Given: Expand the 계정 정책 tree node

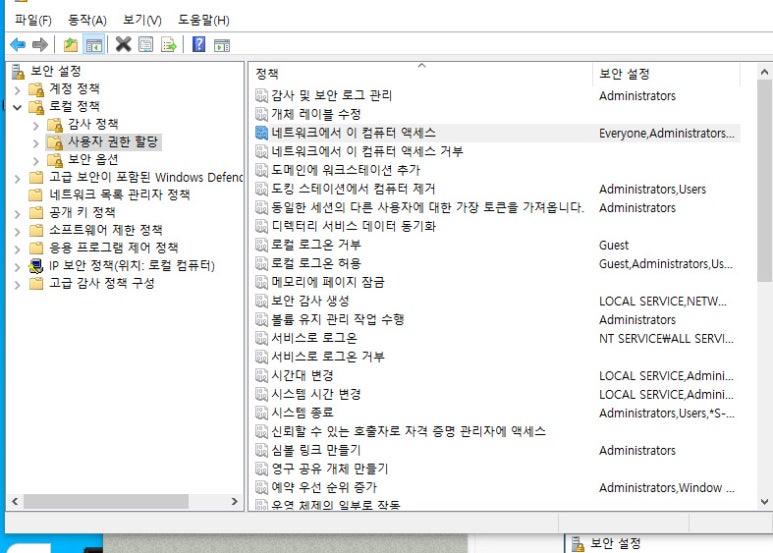Looking at the screenshot, I should (17, 90).
